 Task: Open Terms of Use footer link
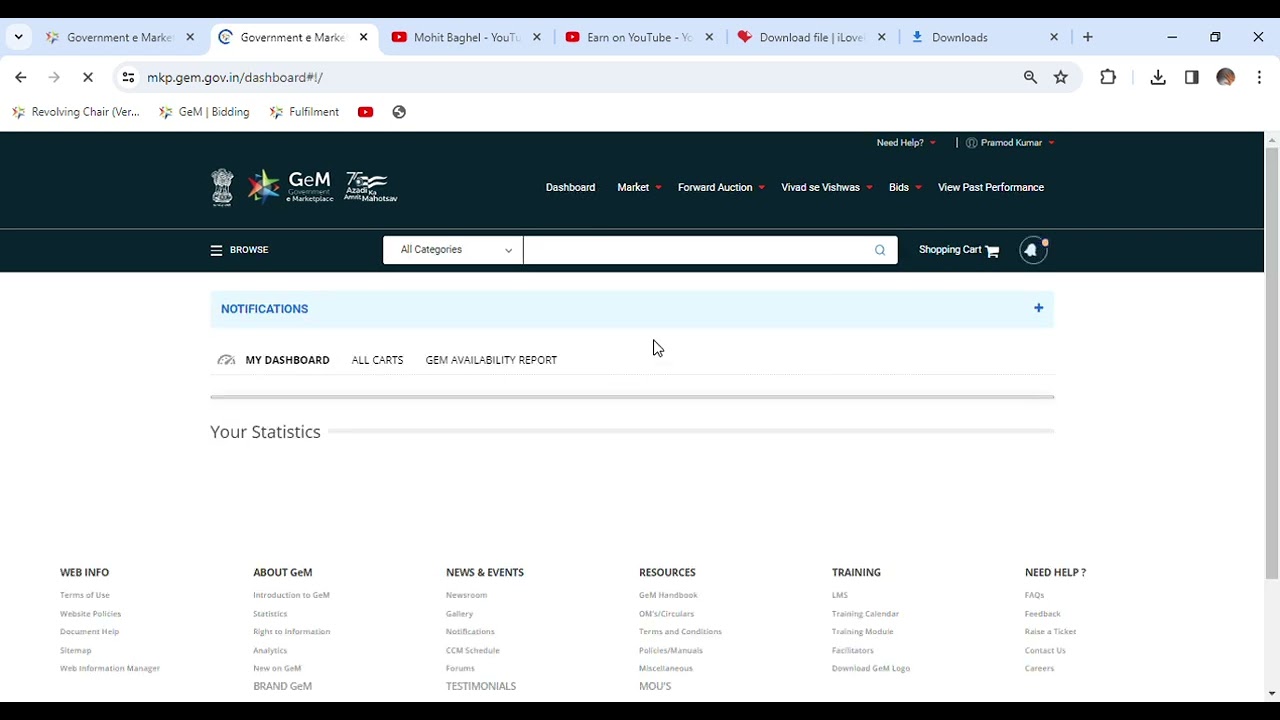pyautogui.click(x=85, y=595)
